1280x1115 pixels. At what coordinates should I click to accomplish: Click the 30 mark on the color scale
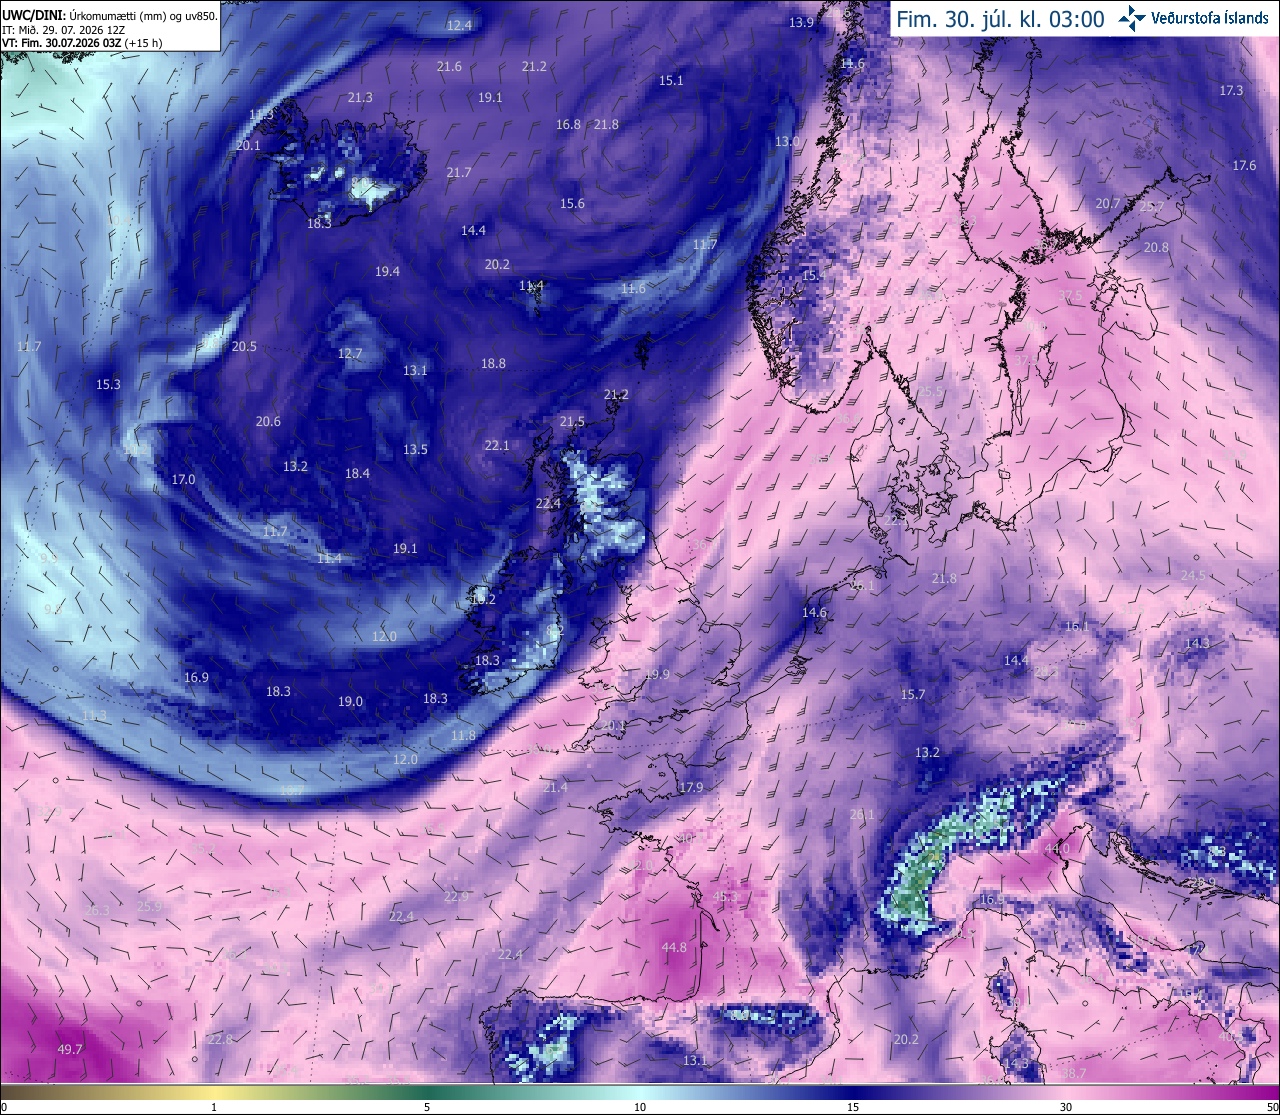click(1066, 1107)
